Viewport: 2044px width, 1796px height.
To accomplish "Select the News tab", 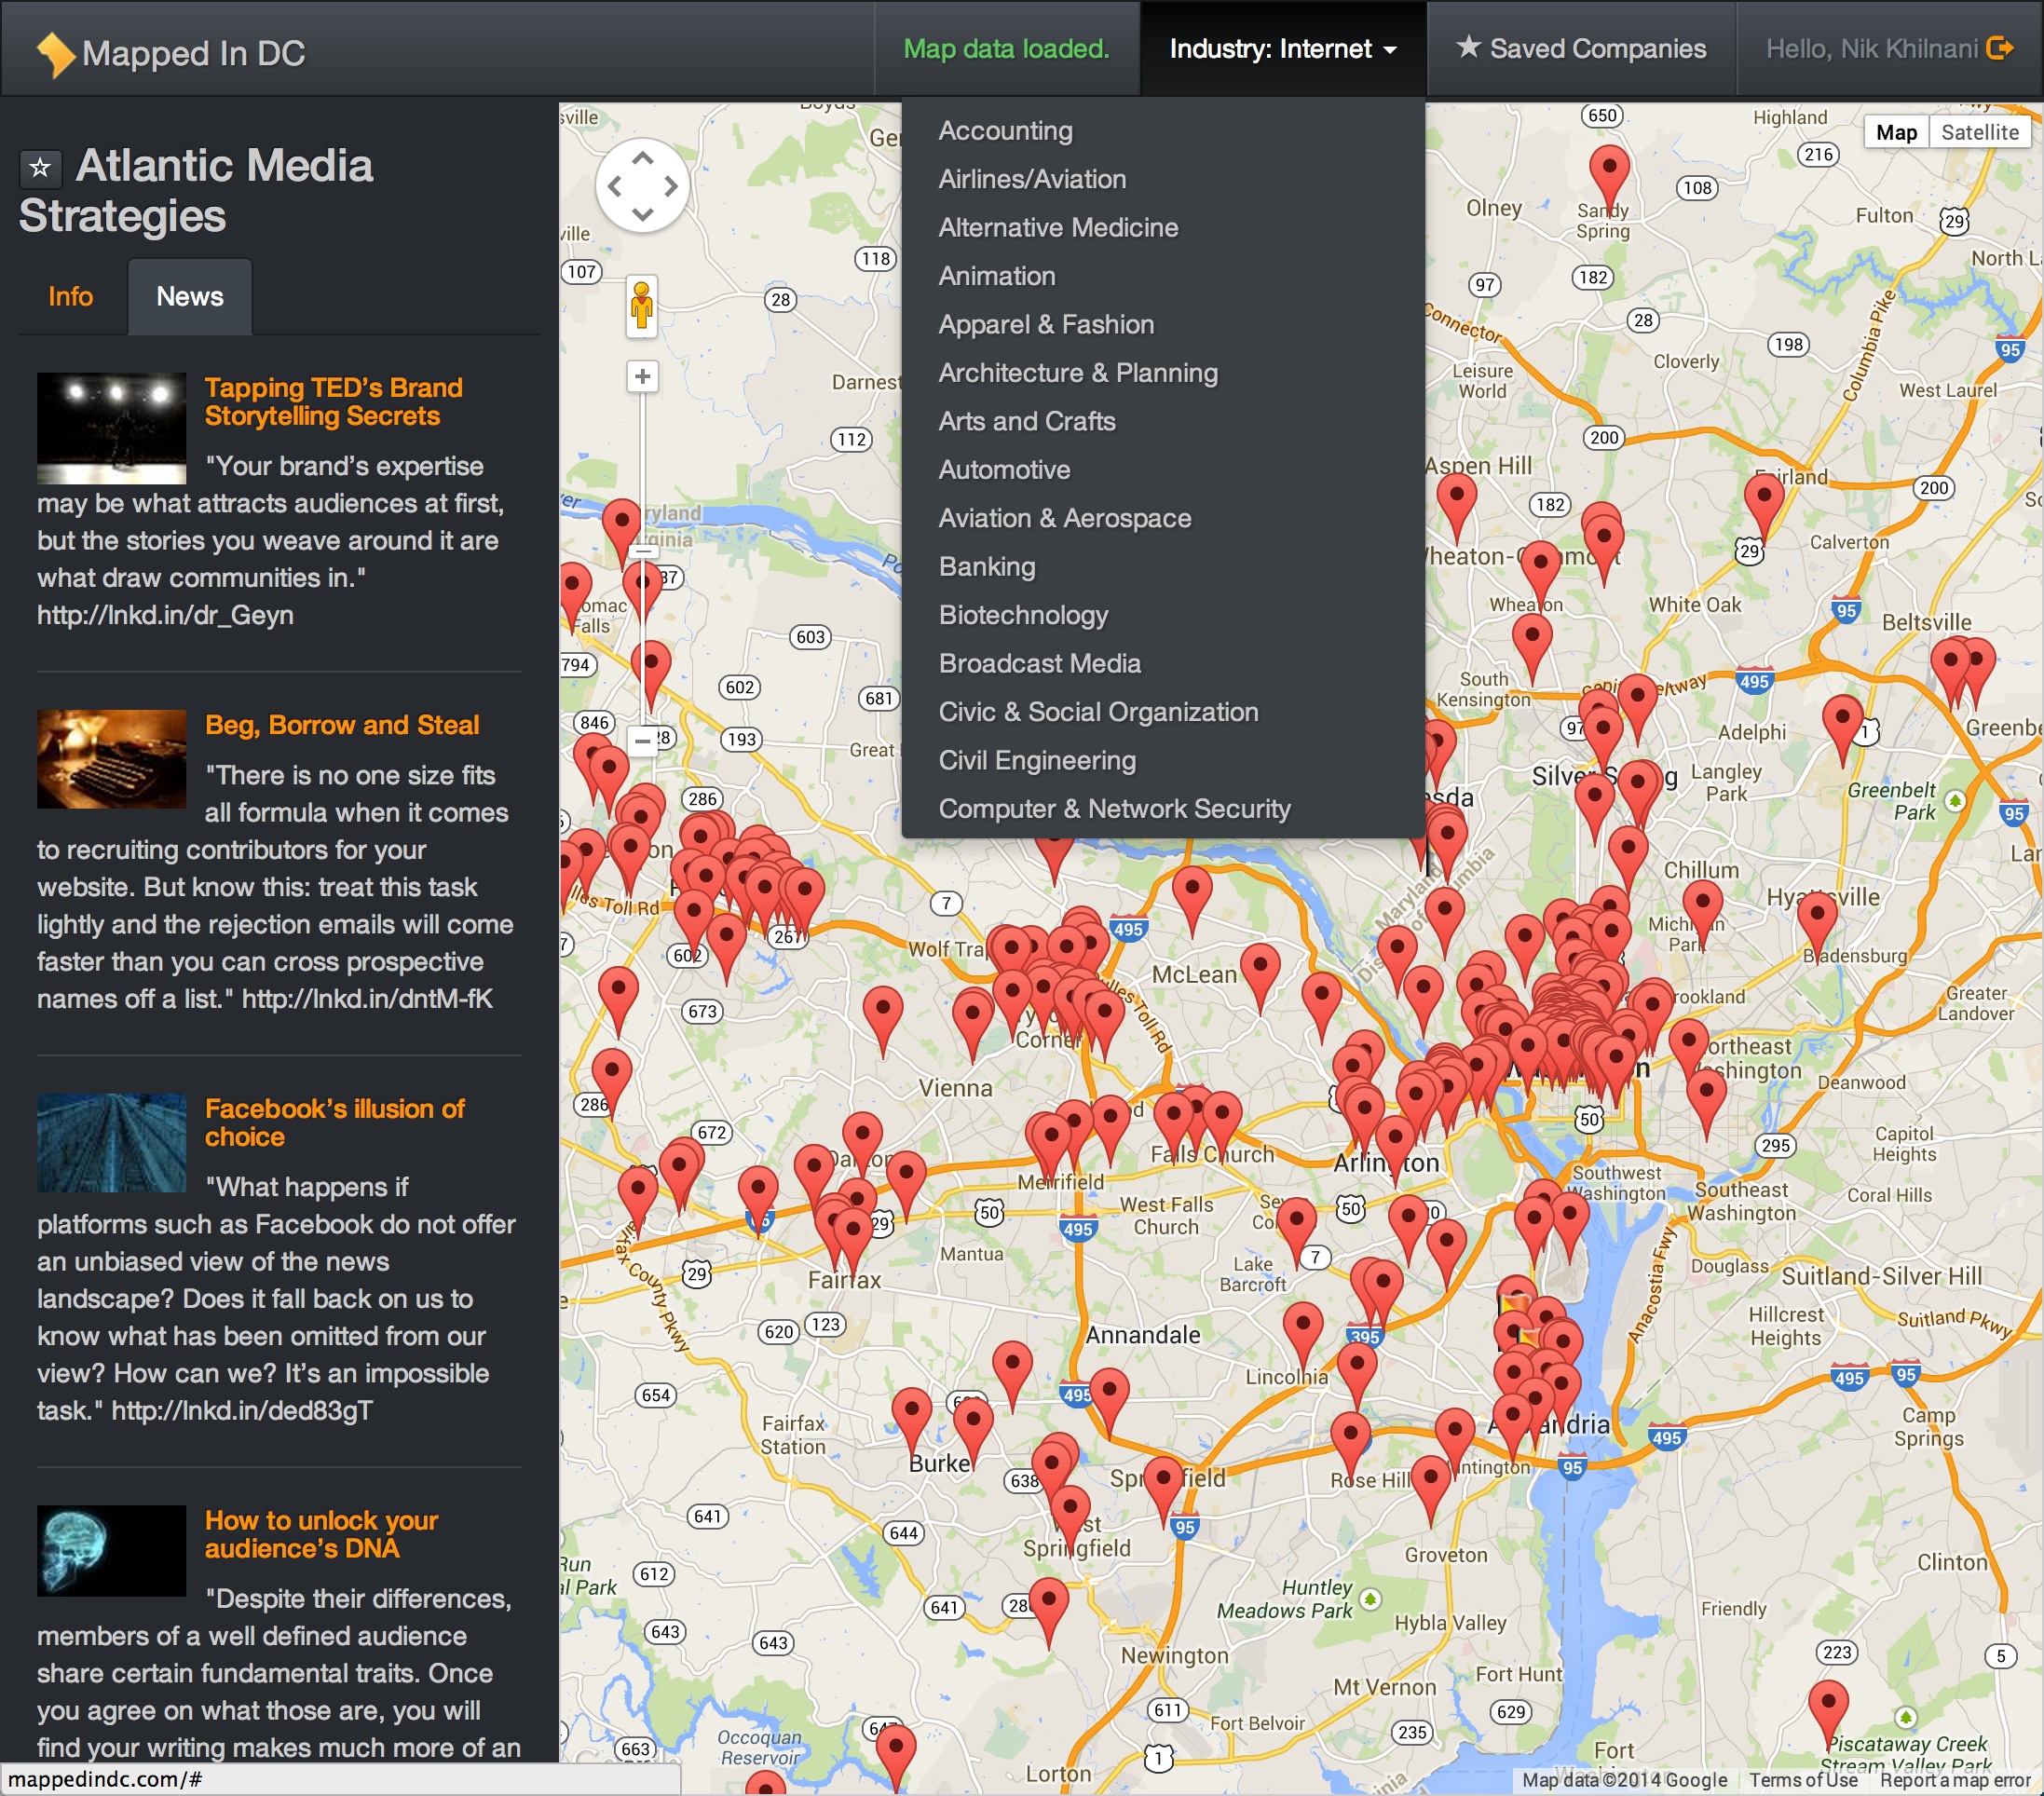I will click(x=189, y=297).
